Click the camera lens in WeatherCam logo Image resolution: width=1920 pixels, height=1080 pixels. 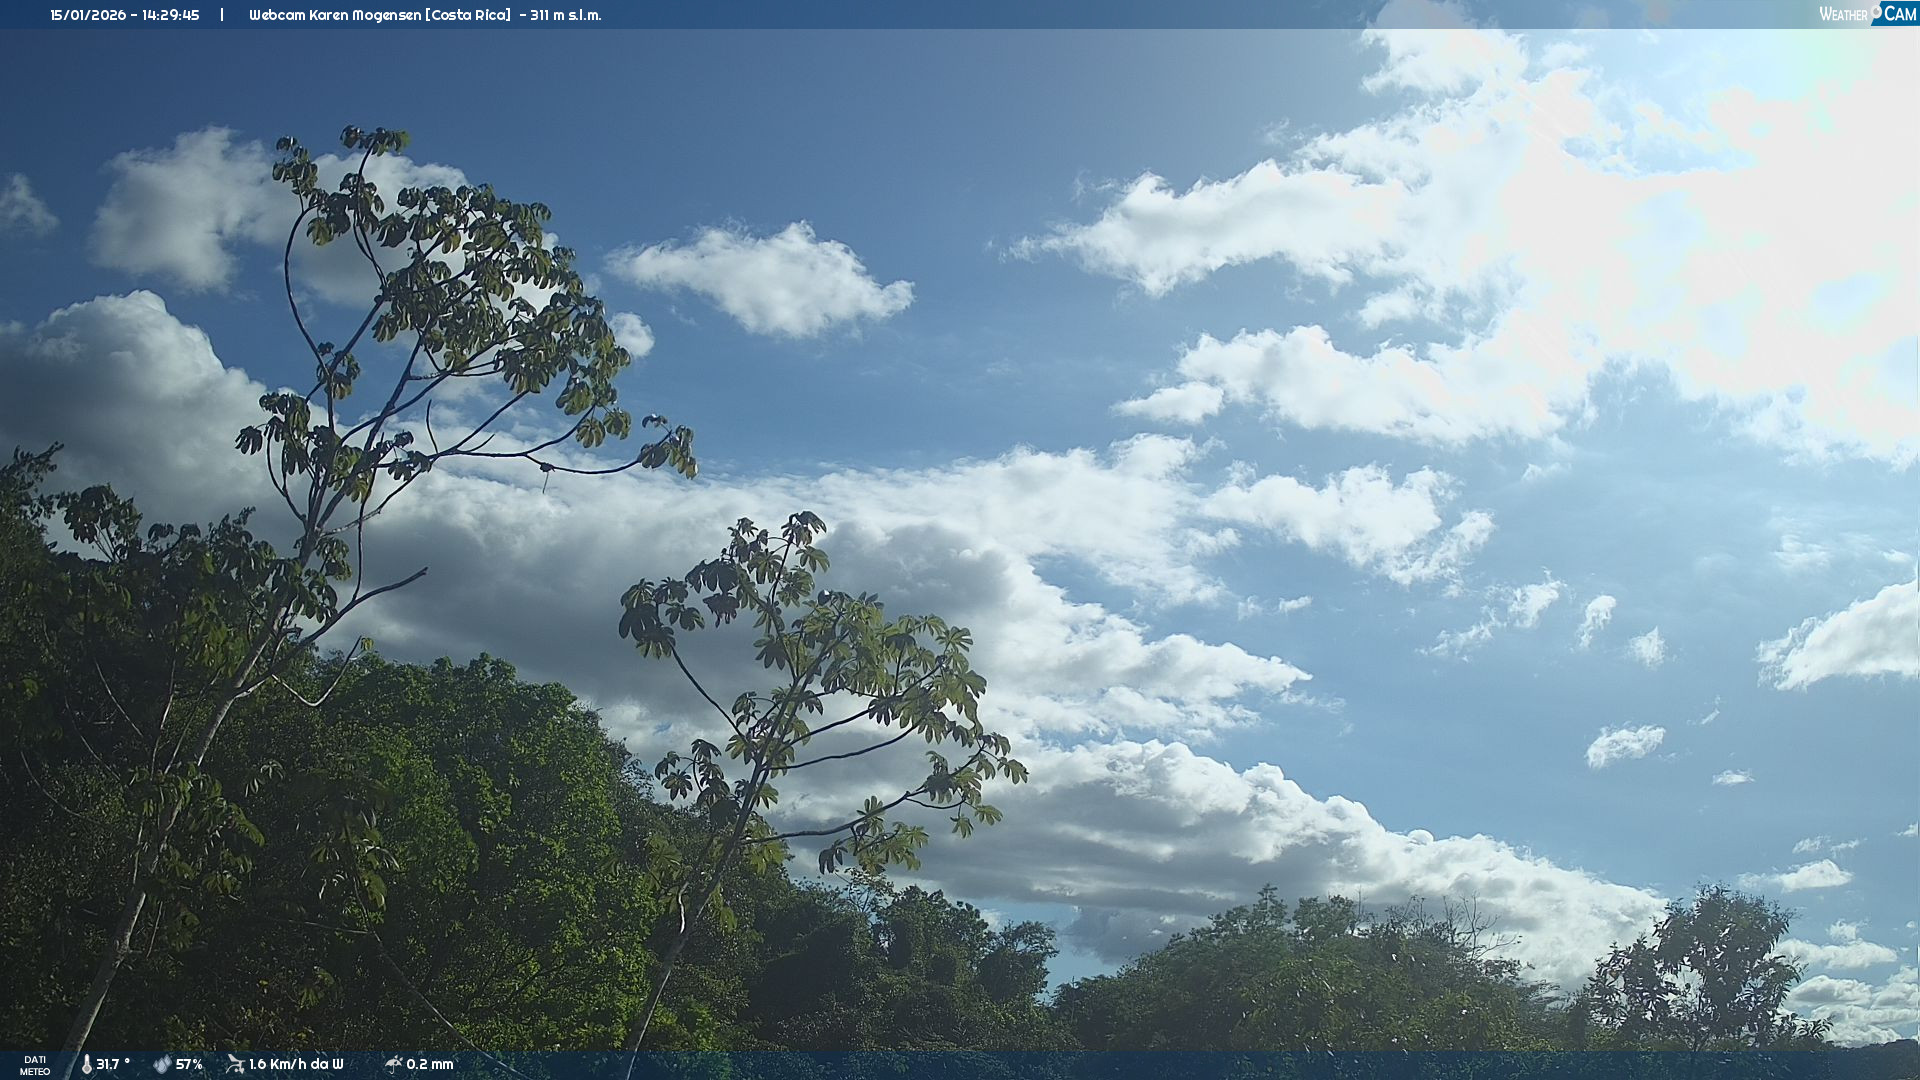[1876, 11]
